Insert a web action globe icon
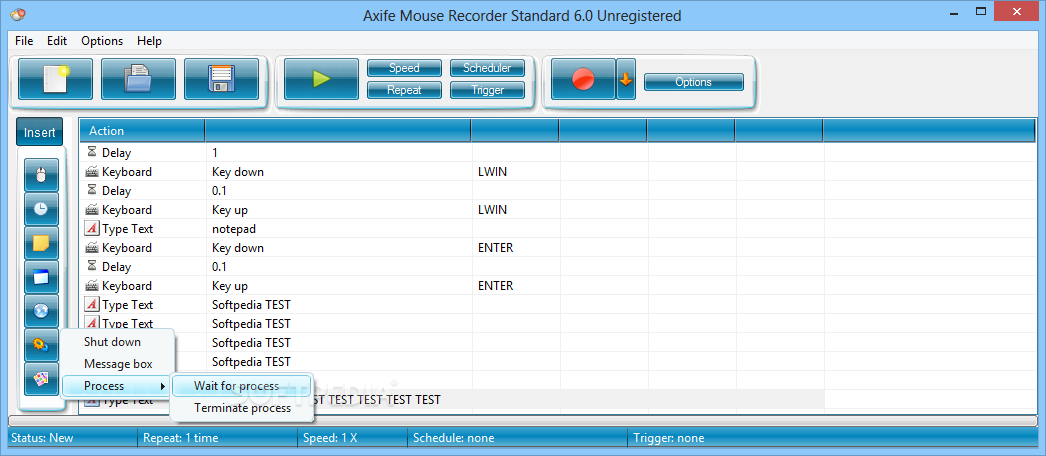The image size is (1046, 456). tap(41, 311)
